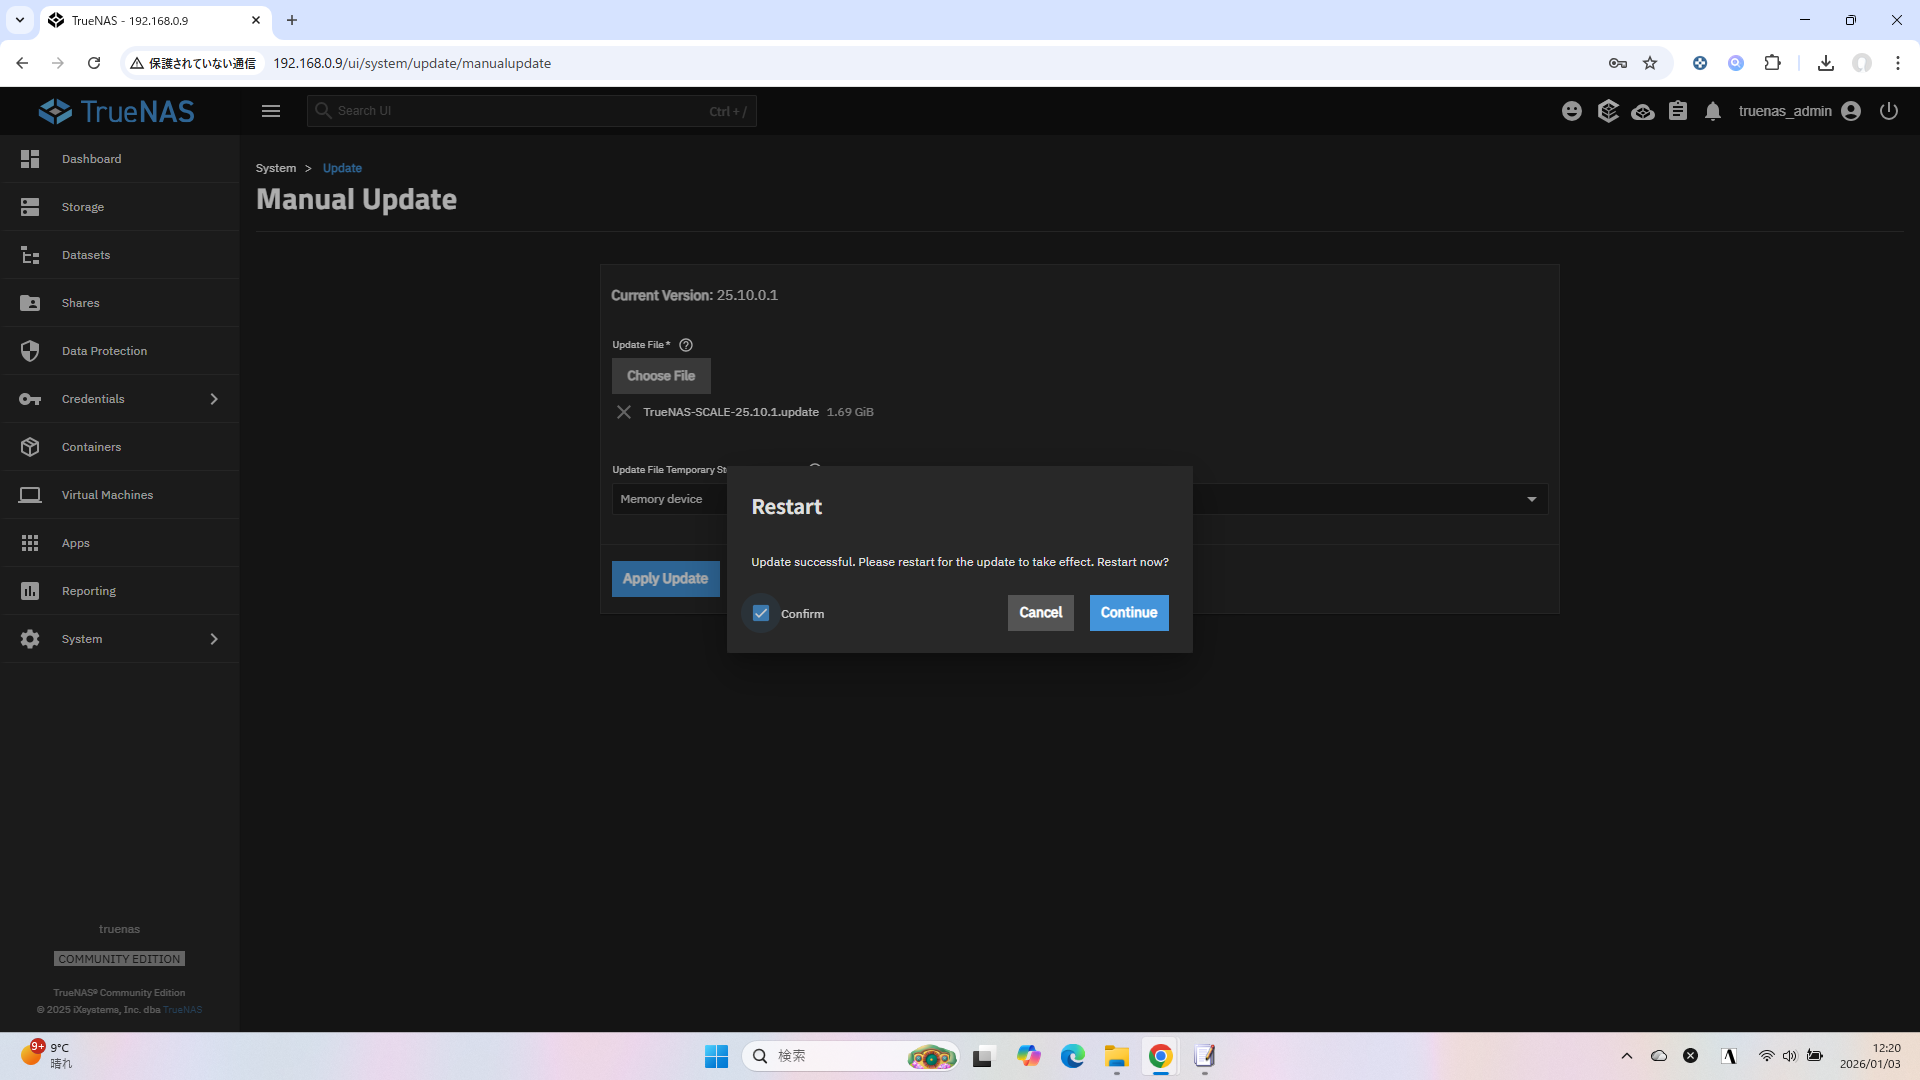Open the alerts bell icon

(1713, 111)
